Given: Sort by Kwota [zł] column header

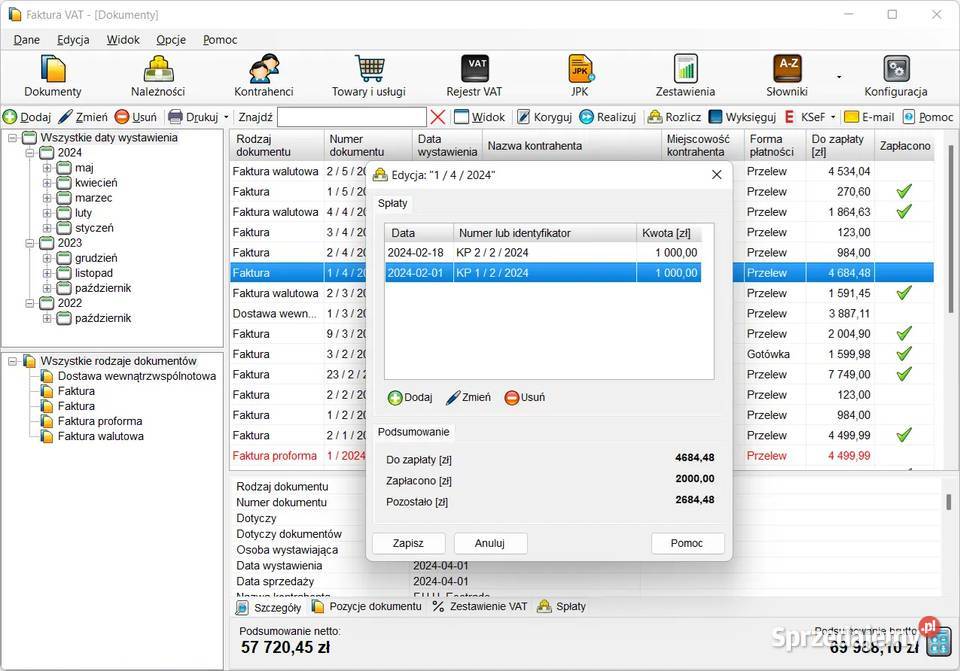Looking at the screenshot, I should click(668, 233).
